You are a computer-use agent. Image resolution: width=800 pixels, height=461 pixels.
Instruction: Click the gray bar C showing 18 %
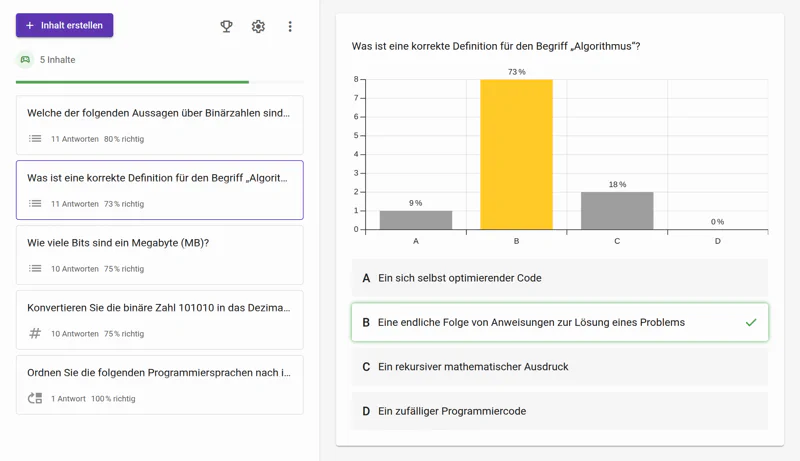tap(617, 211)
